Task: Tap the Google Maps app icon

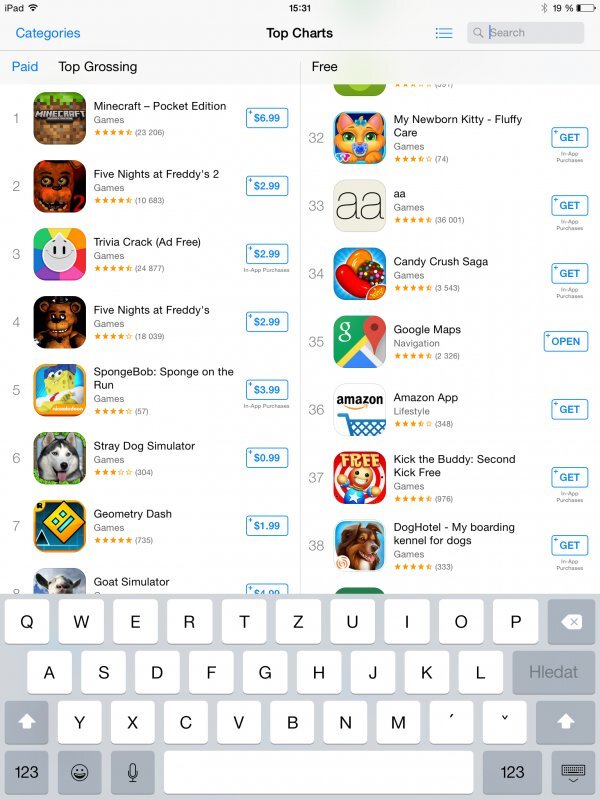Action: tap(360, 342)
